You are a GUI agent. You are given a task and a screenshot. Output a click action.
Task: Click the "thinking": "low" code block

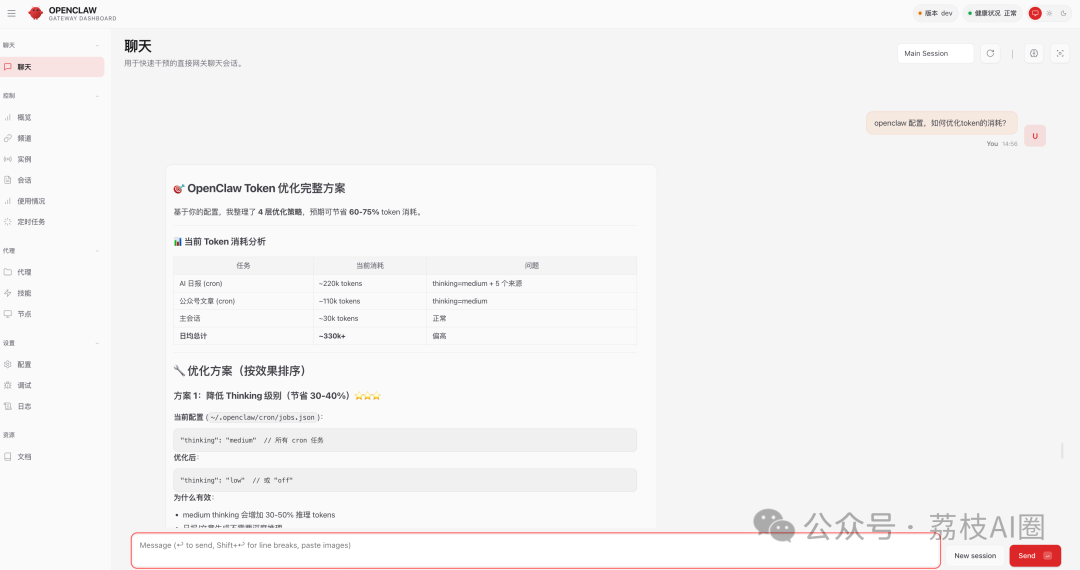(x=405, y=480)
